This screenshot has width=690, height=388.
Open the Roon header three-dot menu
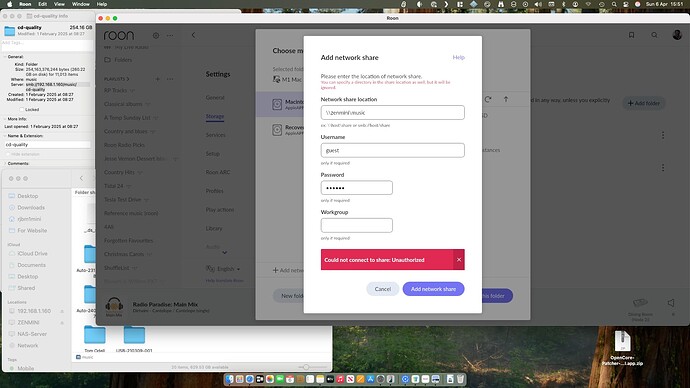[x=170, y=35]
